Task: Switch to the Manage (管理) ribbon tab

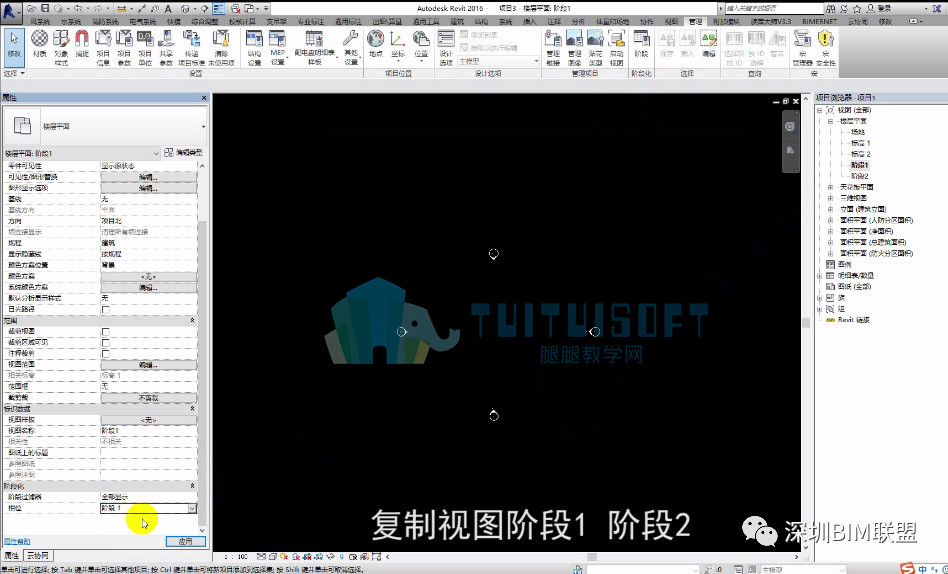Action: pos(695,22)
